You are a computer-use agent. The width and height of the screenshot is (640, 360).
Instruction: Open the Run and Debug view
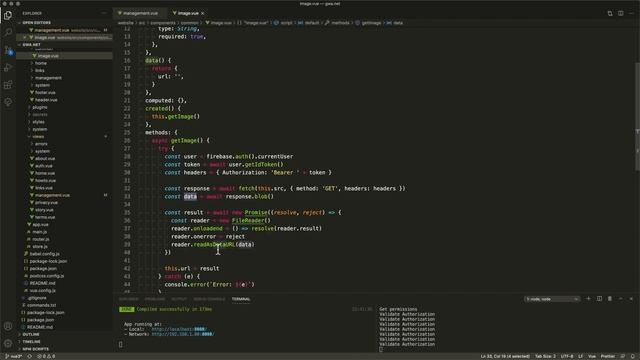pyautogui.click(x=8, y=67)
